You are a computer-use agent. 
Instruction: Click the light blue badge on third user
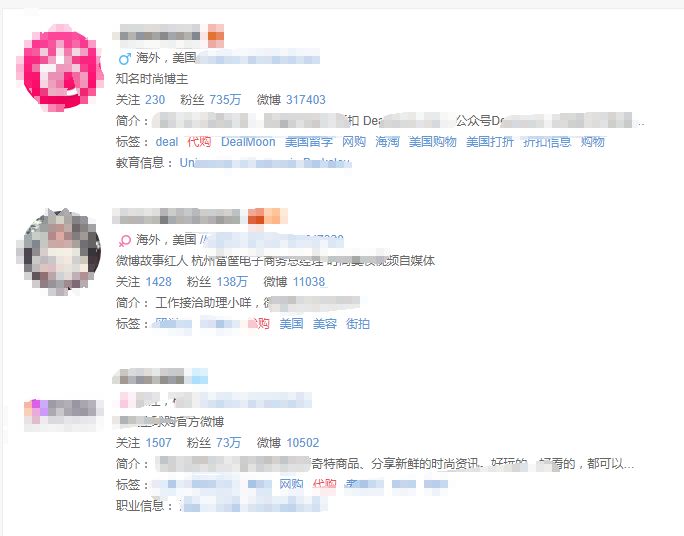(199, 376)
